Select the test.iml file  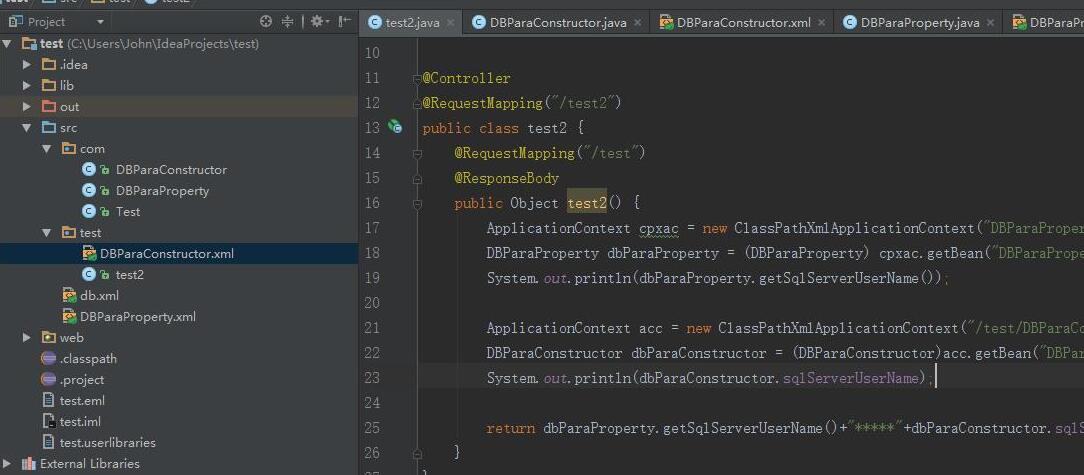[81, 421]
